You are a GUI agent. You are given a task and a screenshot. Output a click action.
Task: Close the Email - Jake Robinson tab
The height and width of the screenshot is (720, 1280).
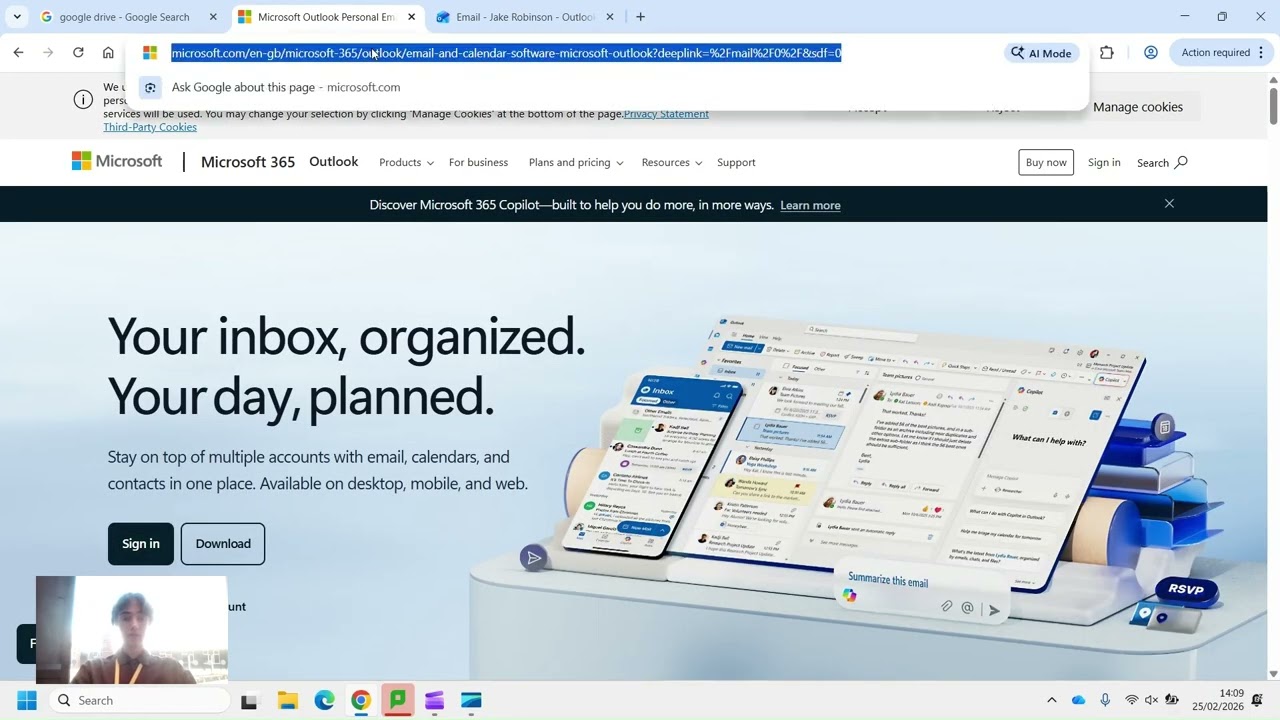pos(610,17)
